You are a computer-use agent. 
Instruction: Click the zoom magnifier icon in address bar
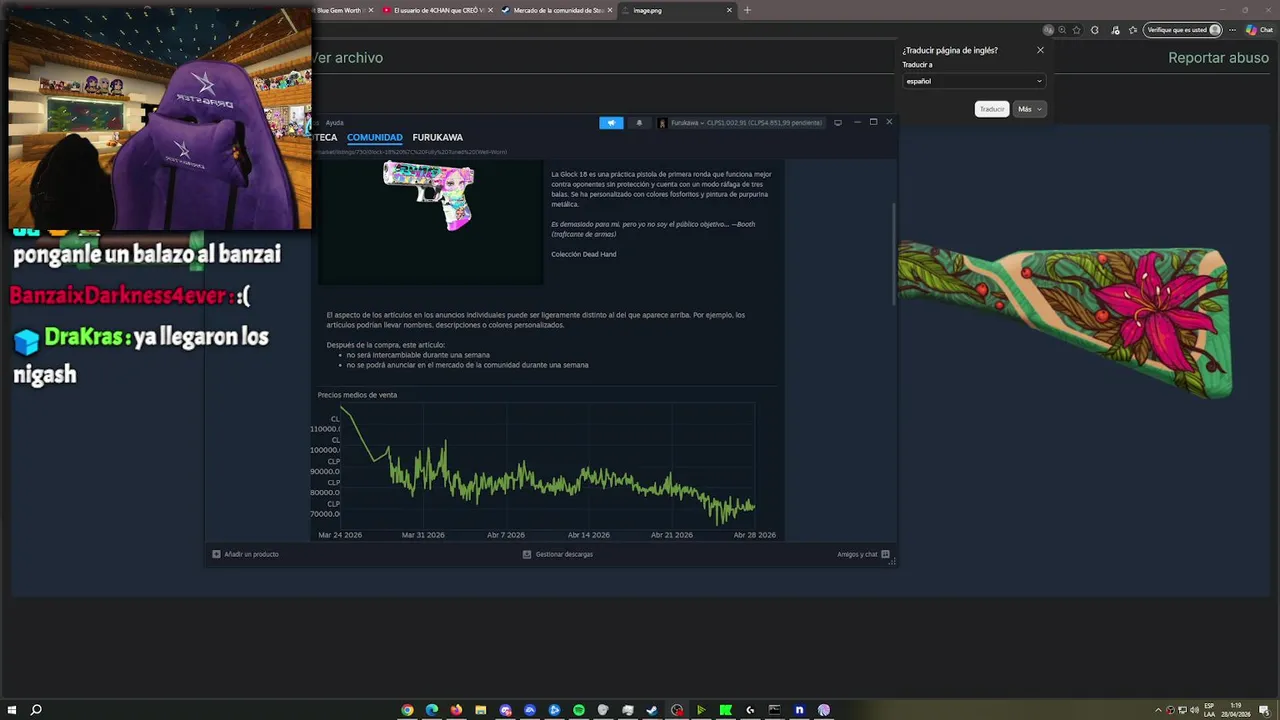pyautogui.click(x=1062, y=30)
